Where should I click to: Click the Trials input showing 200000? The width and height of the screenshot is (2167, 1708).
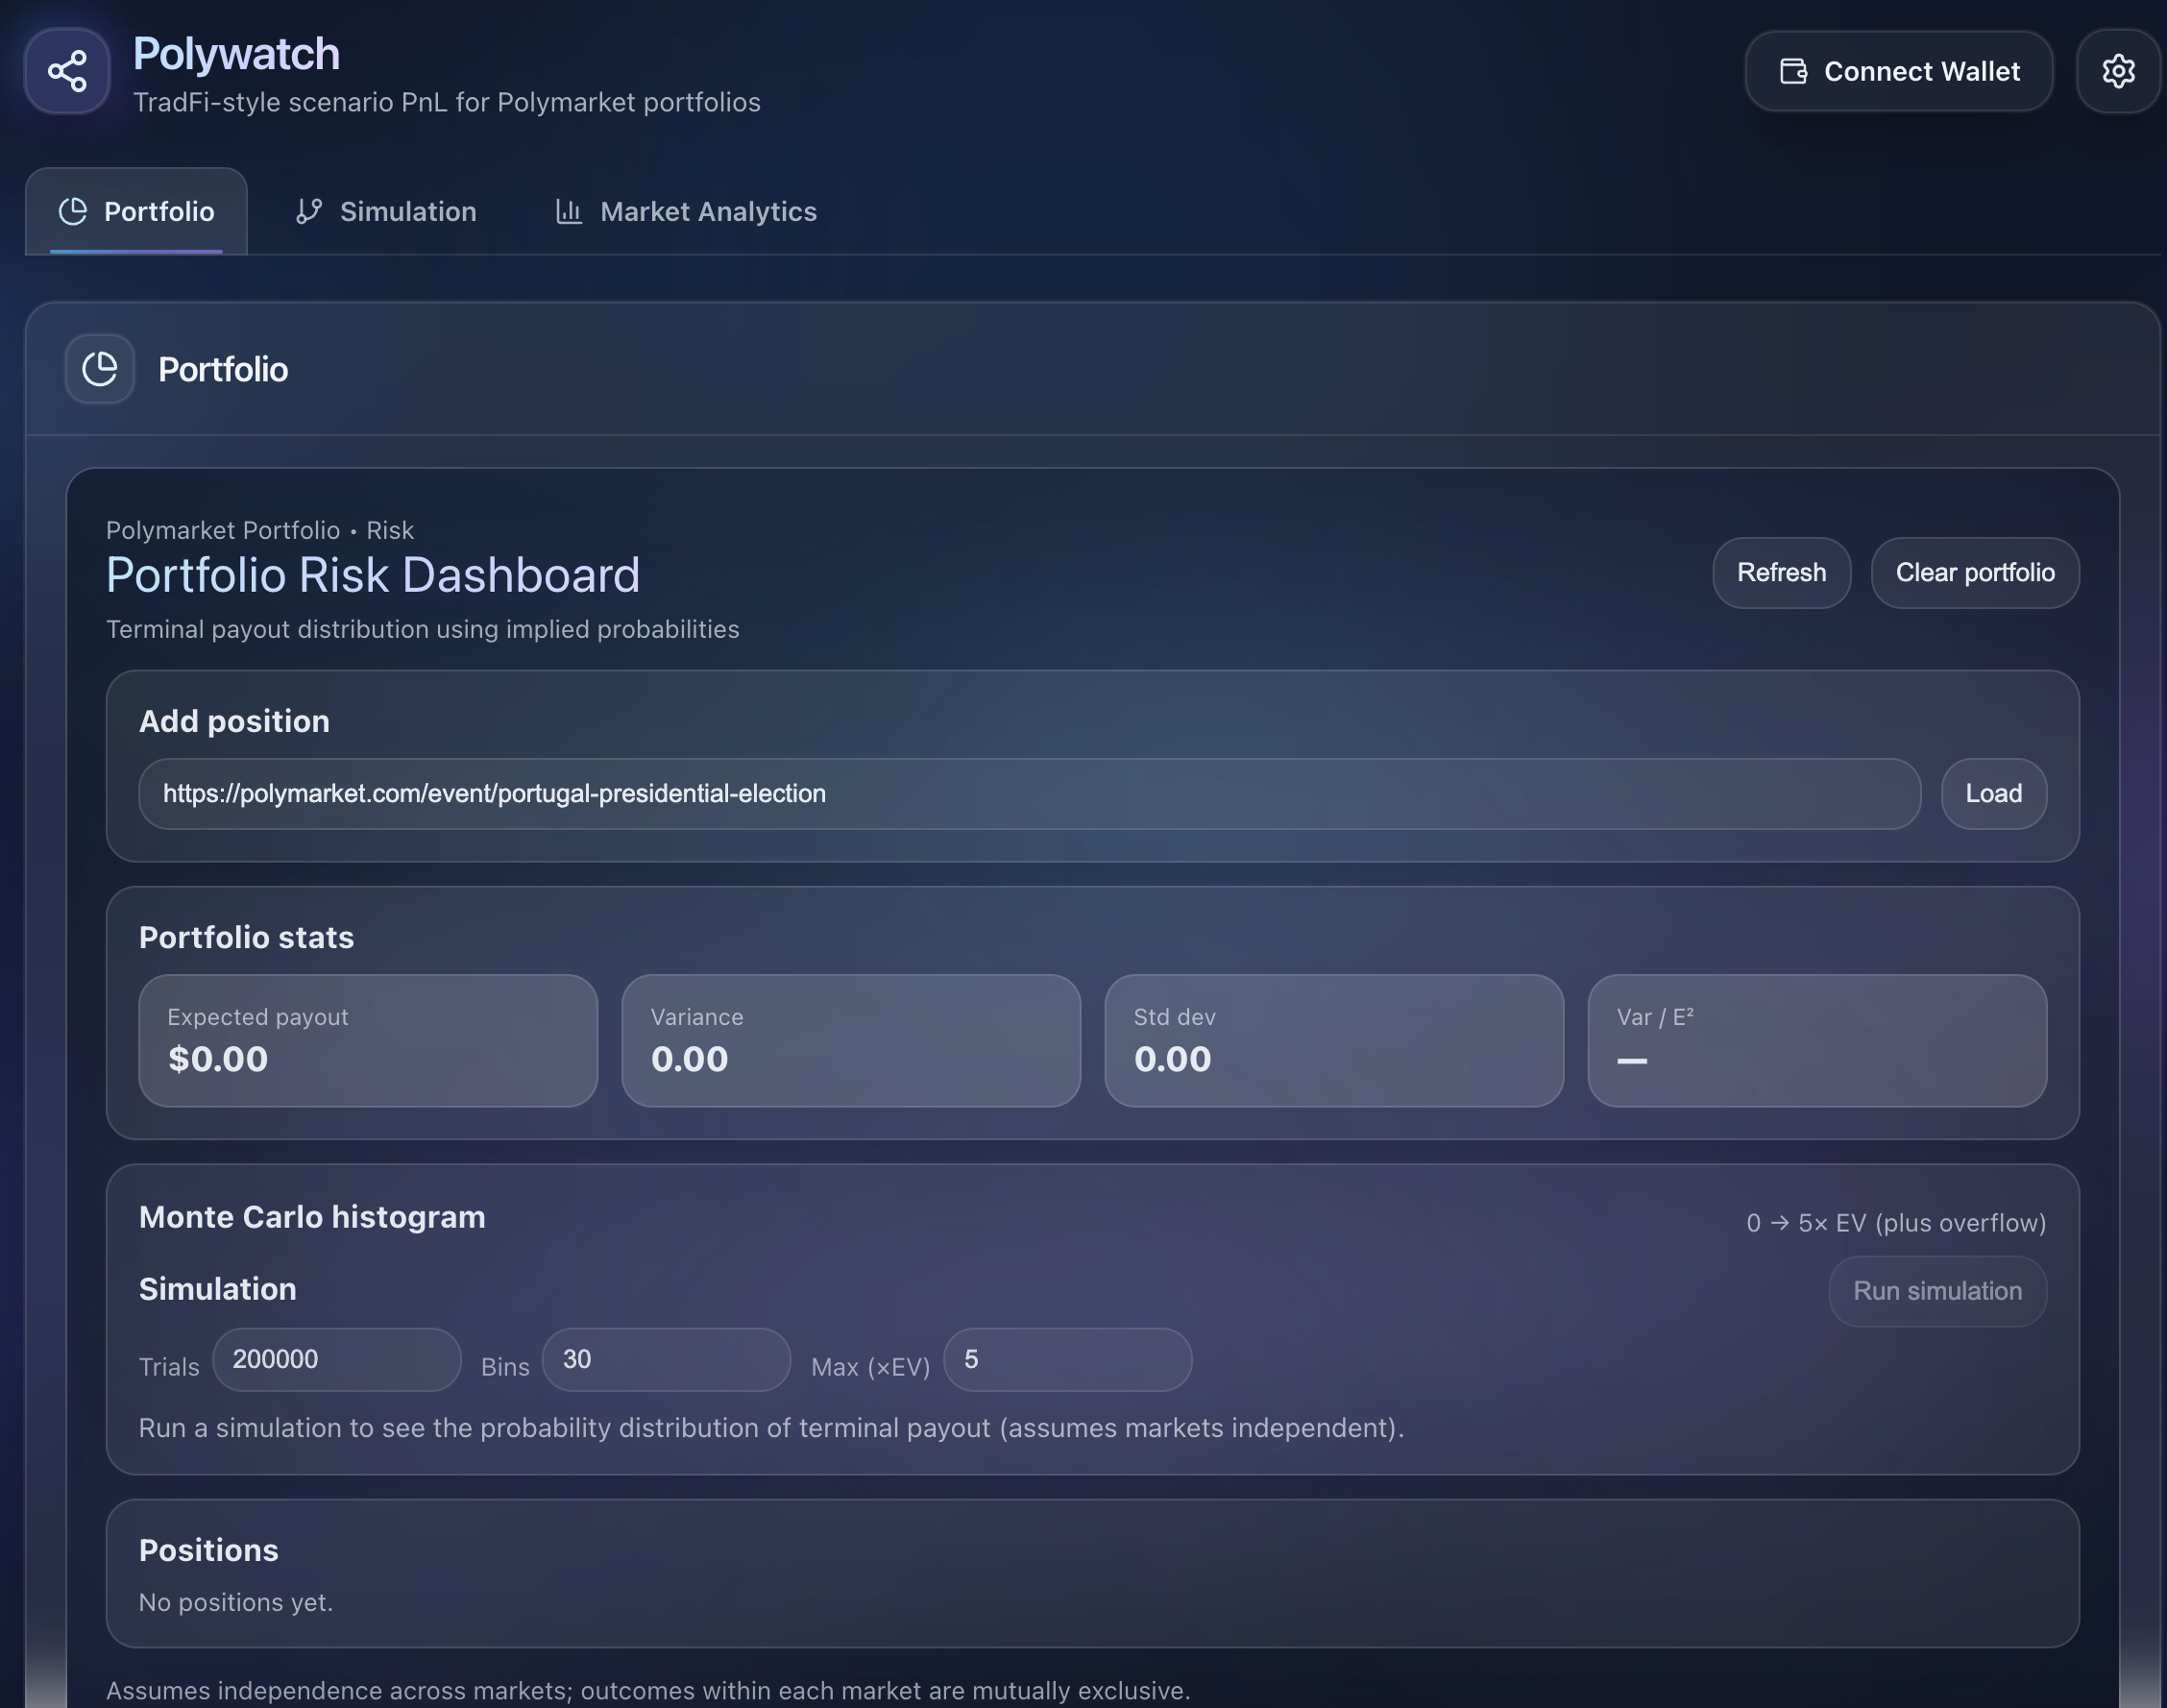coord(336,1360)
